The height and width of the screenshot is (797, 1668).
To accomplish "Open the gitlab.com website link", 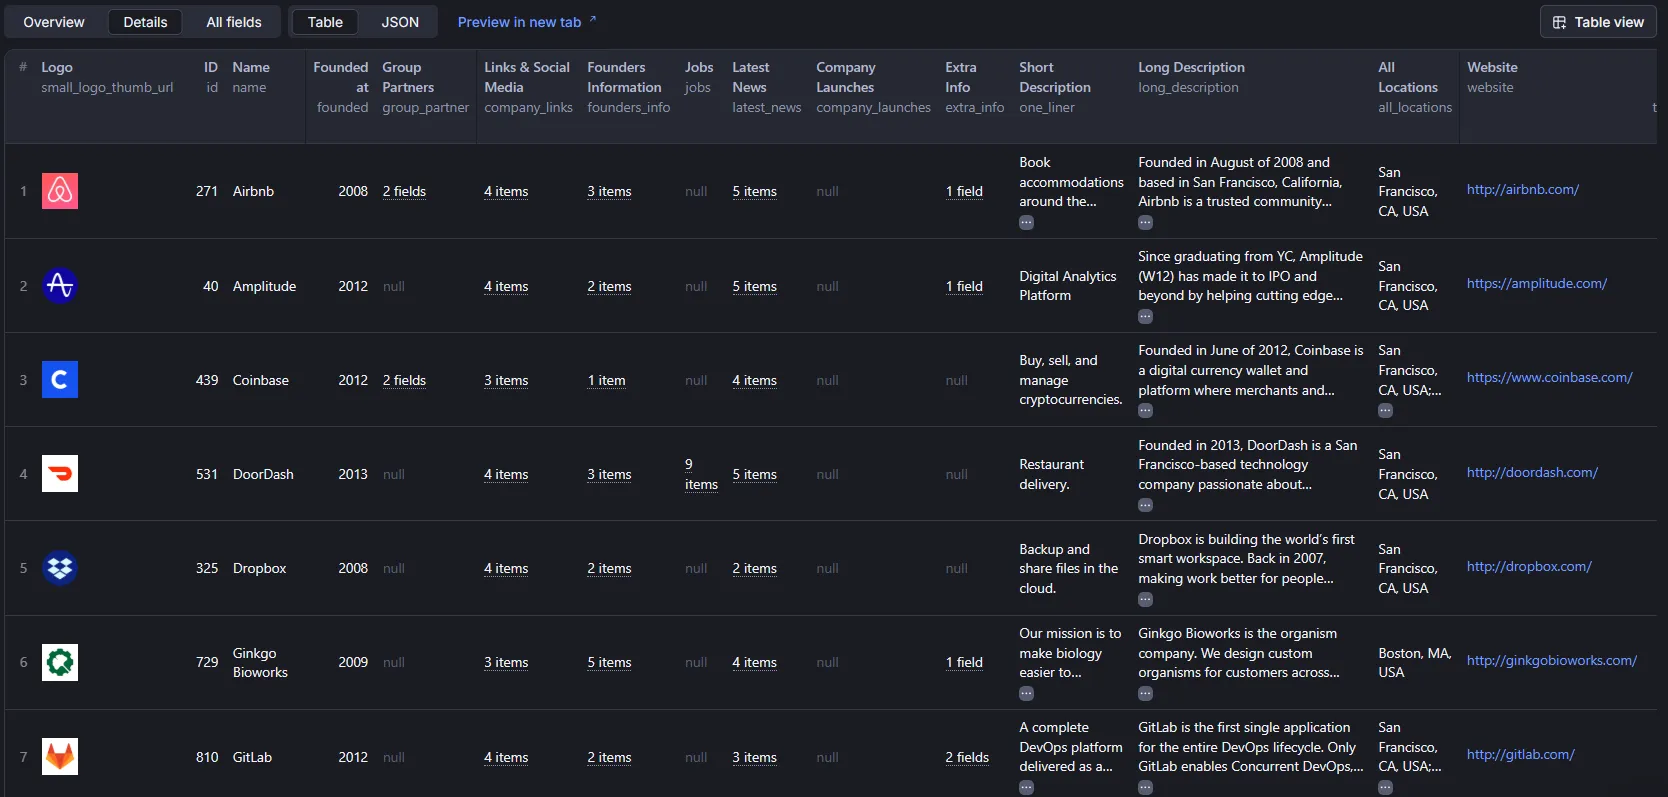I will point(1520,755).
